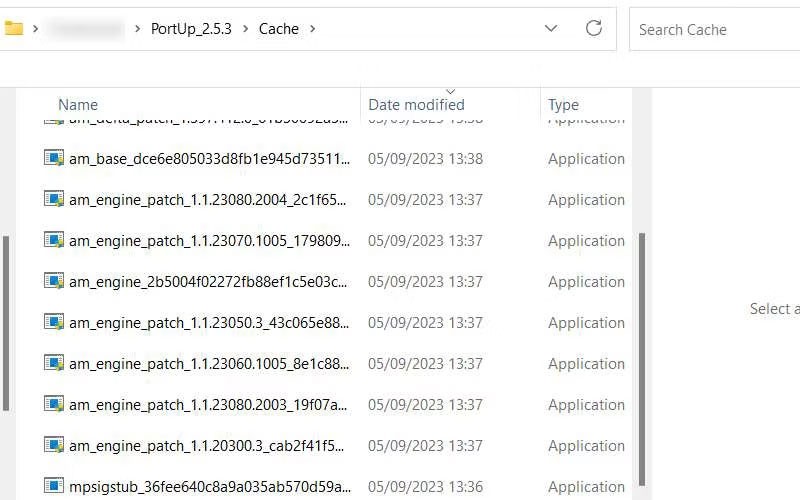The image size is (800, 500).
Task: Sort files by Type column header
Action: click(x=563, y=105)
